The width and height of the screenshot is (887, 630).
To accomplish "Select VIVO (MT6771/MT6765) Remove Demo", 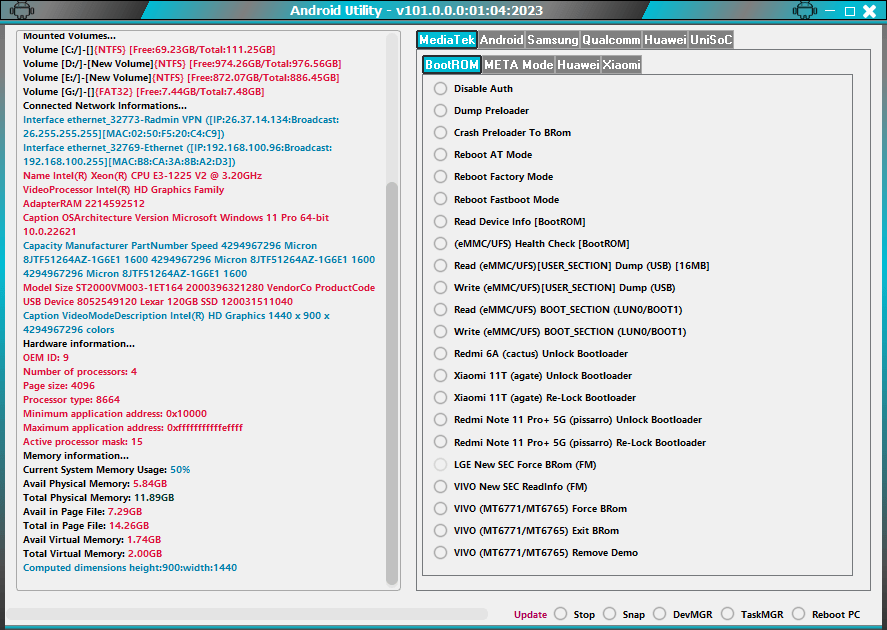I will click(440, 552).
